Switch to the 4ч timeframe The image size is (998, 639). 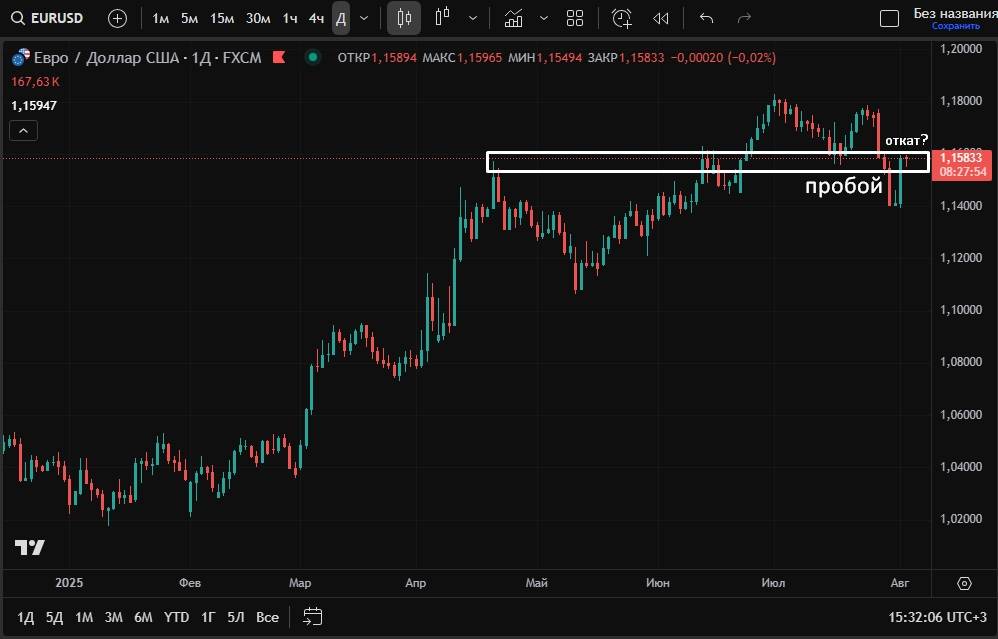pos(316,18)
